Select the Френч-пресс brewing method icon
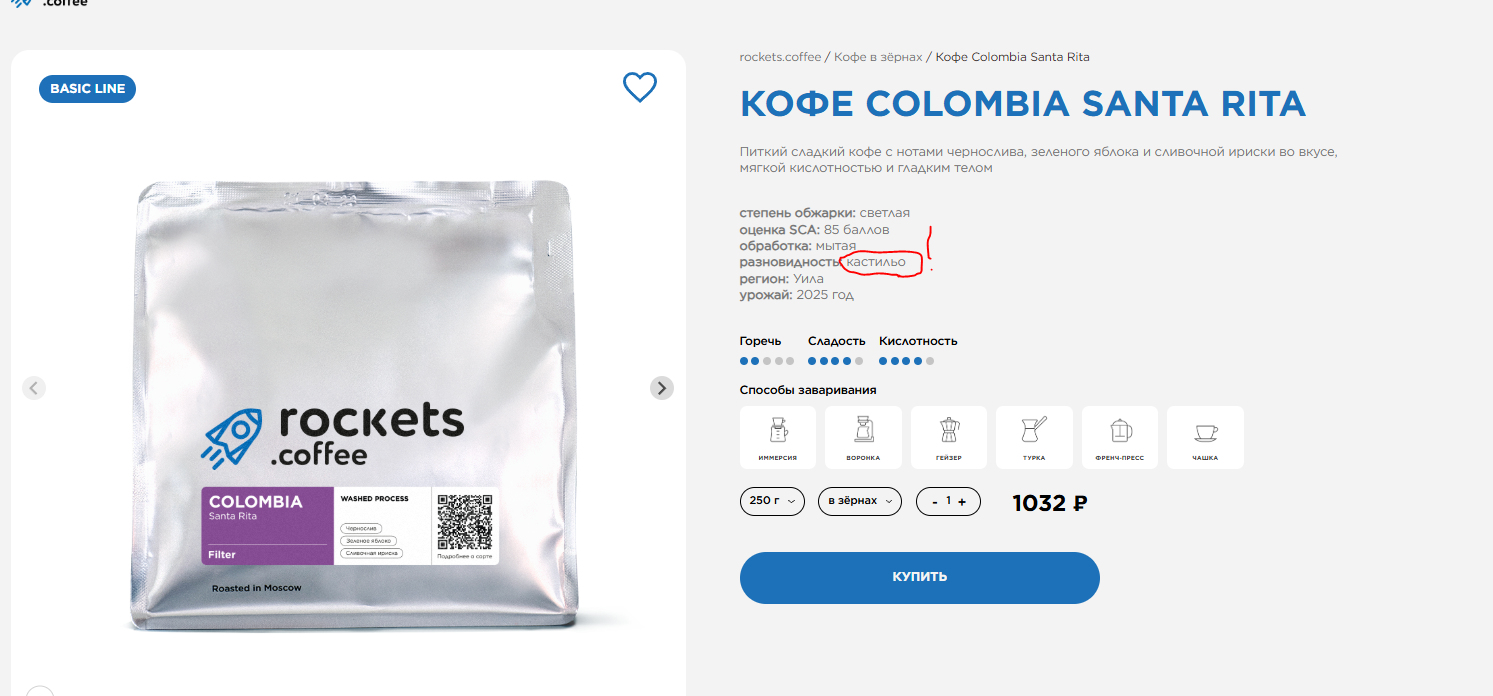This screenshot has height=696, width=1493. click(x=1120, y=437)
